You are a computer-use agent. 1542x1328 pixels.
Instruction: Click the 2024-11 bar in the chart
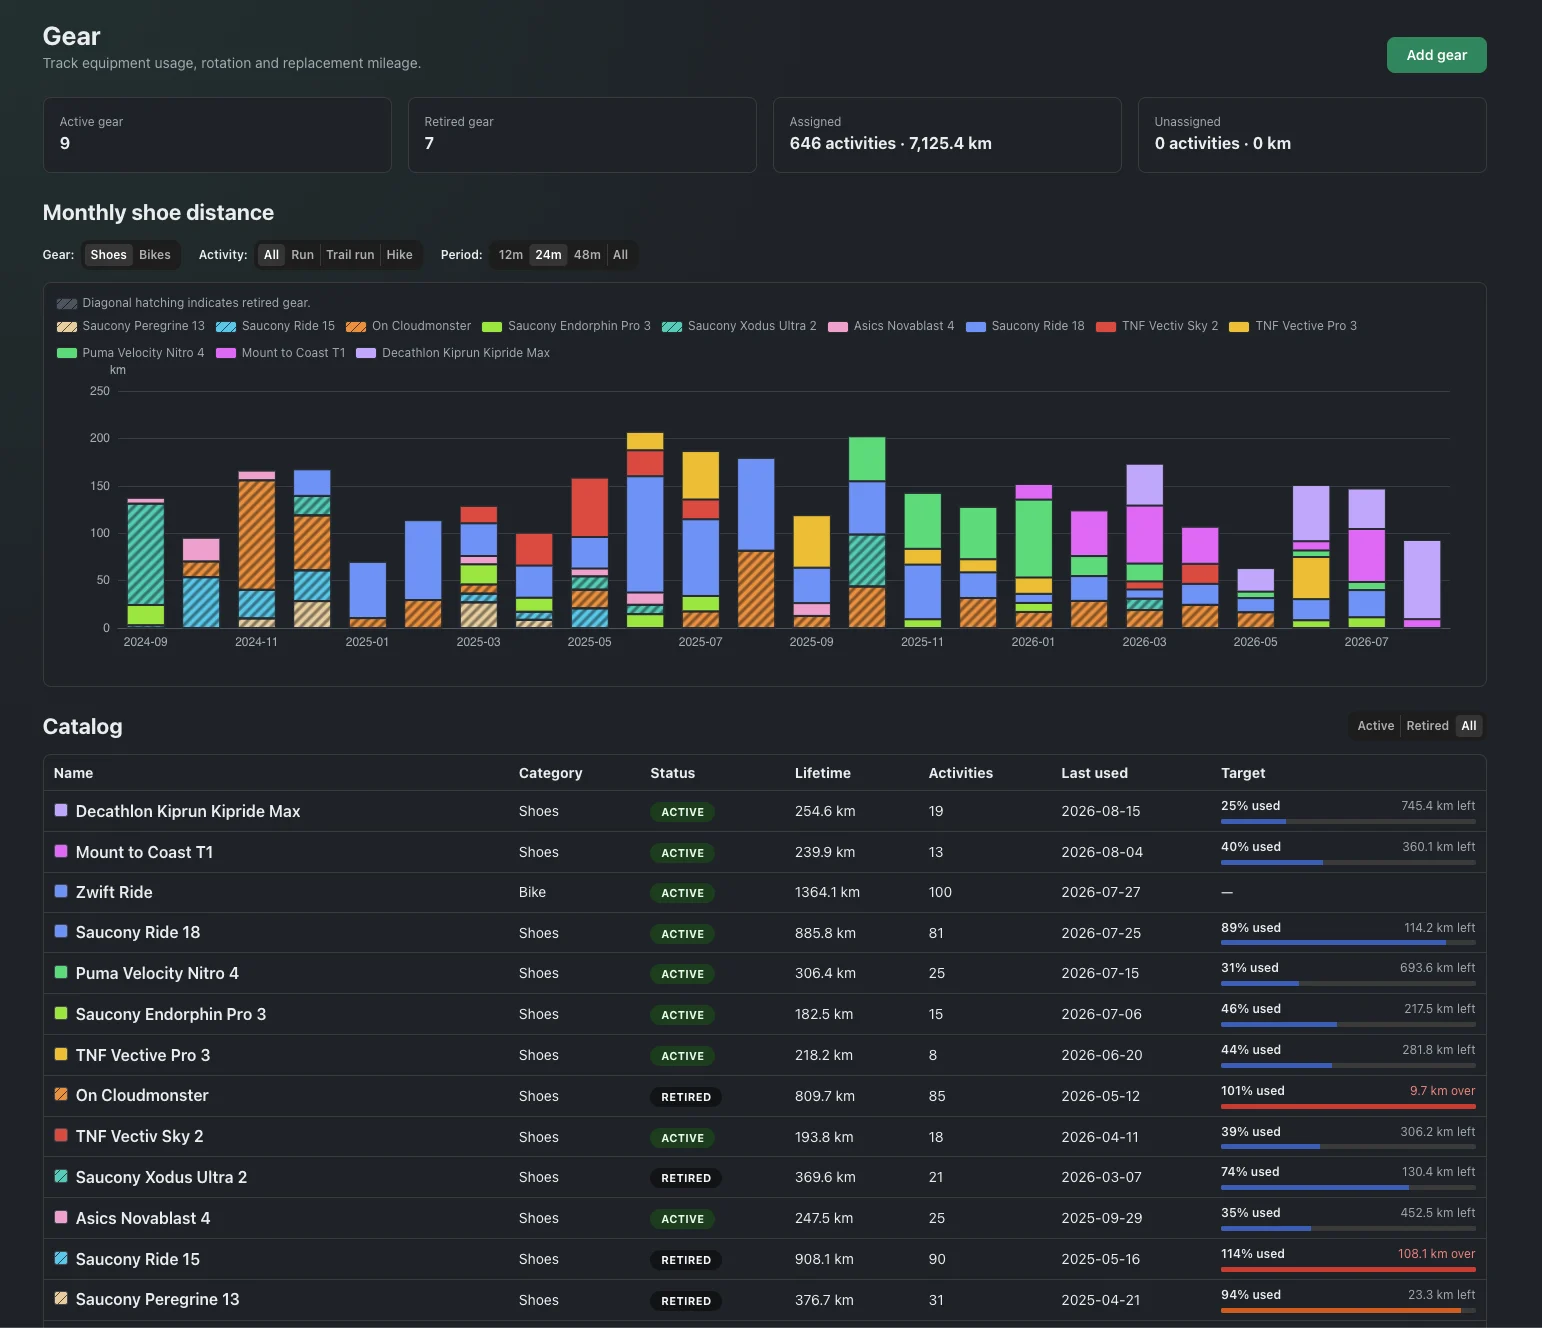tap(257, 549)
